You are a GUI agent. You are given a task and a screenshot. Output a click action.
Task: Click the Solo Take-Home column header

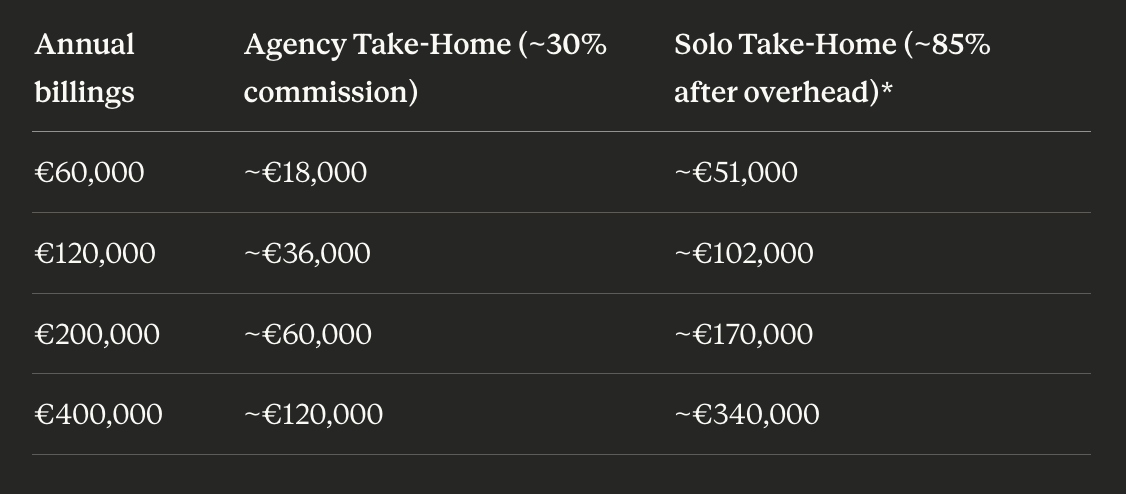(x=832, y=68)
